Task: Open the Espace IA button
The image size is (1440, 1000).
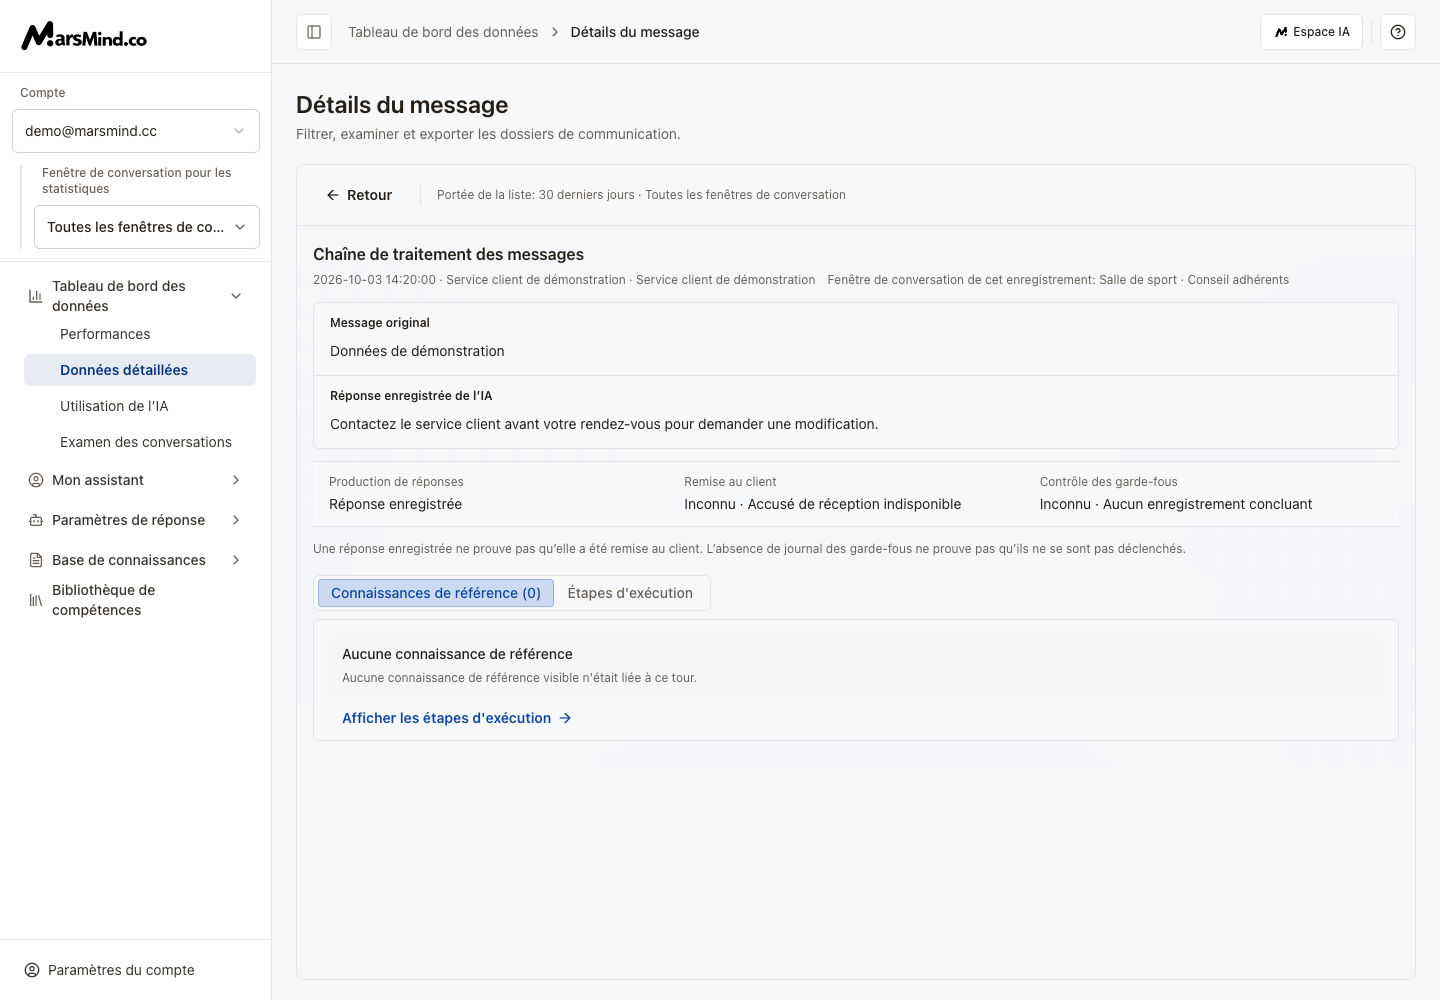Action: point(1311,32)
